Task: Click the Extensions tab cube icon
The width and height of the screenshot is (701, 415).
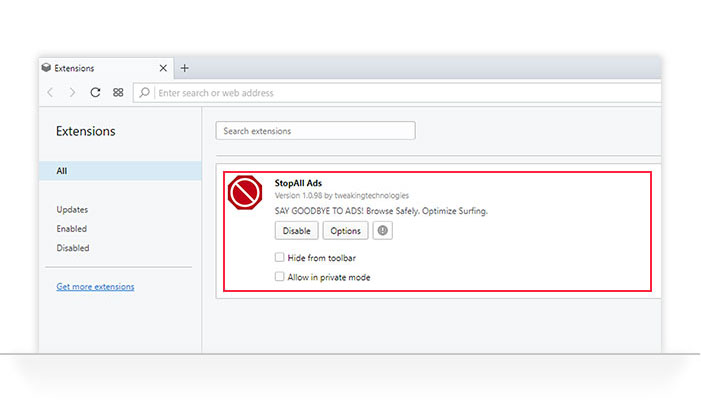Action: tap(46, 68)
